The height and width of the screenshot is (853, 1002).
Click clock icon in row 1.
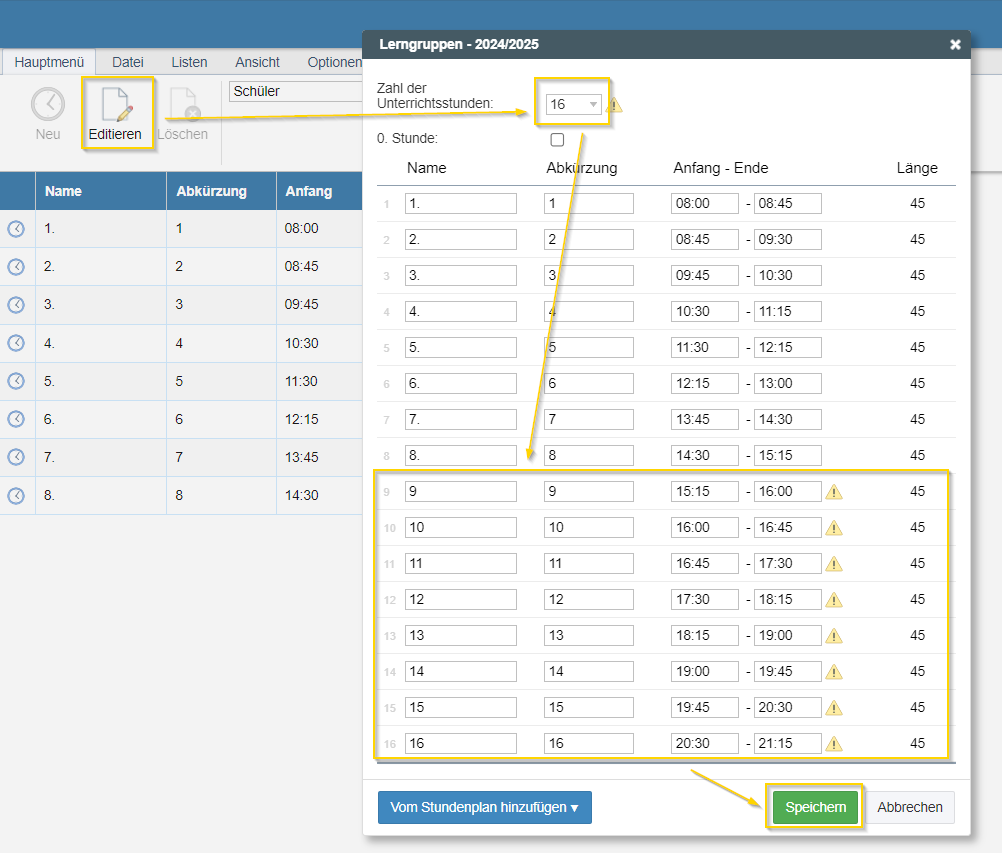pyautogui.click(x=16, y=229)
